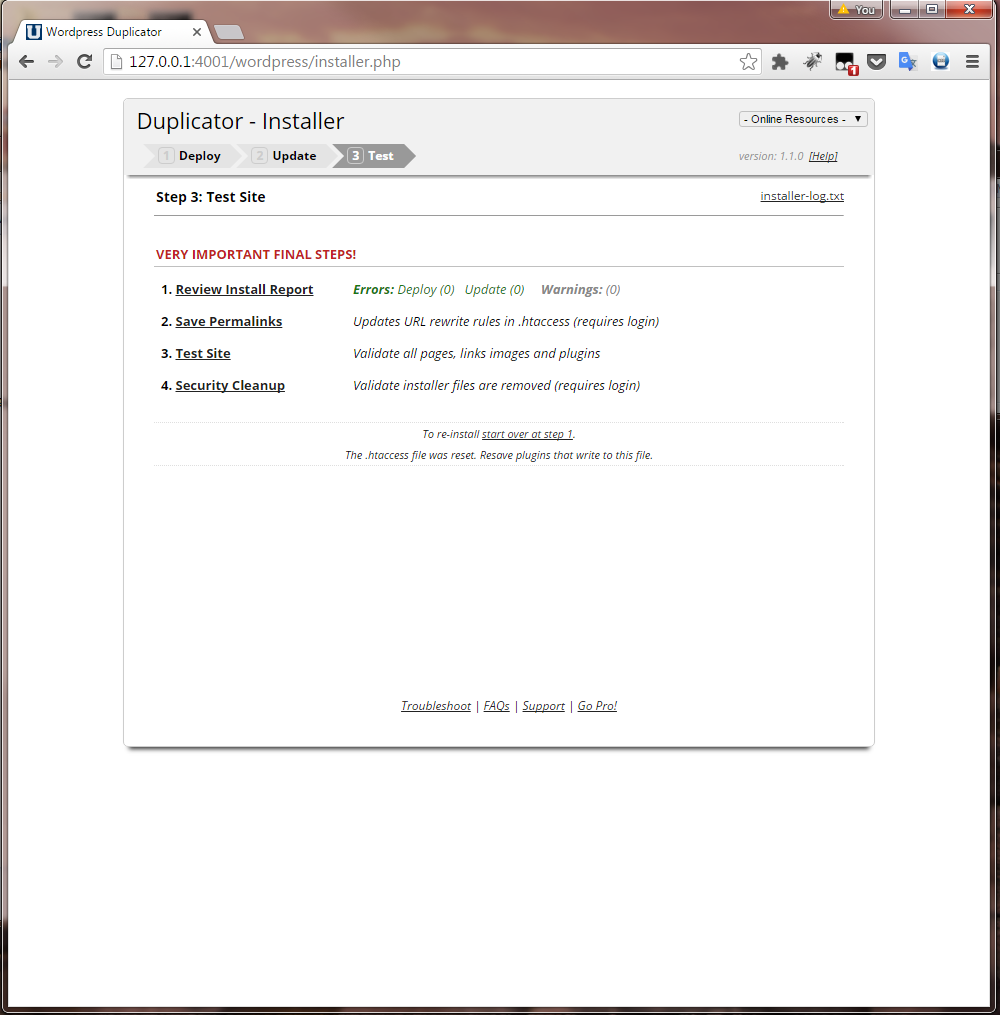Open the FAQs footer link

[496, 706]
